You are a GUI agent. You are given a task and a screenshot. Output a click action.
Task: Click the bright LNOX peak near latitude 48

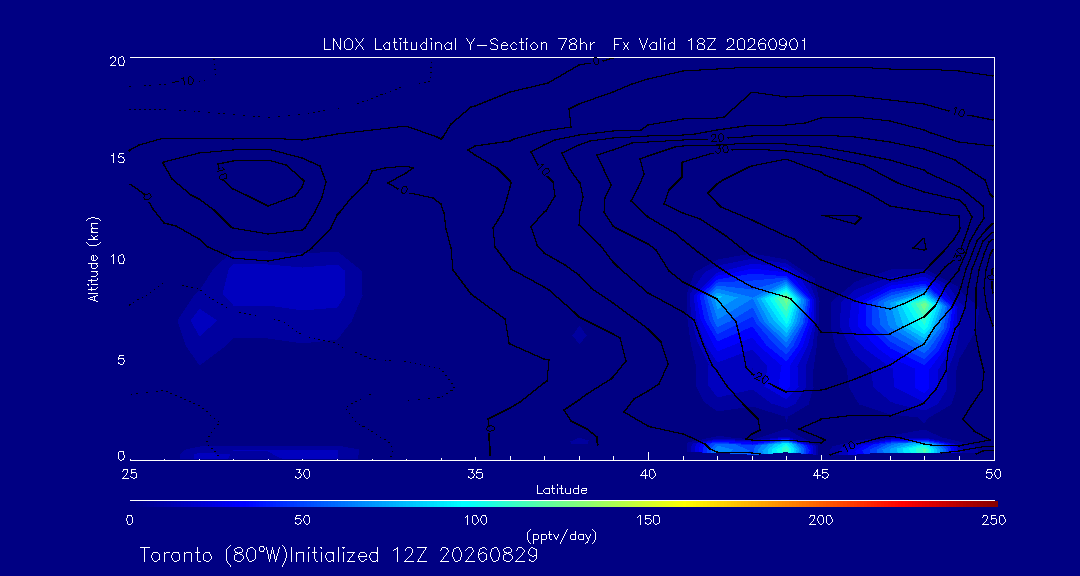[x=924, y=307]
